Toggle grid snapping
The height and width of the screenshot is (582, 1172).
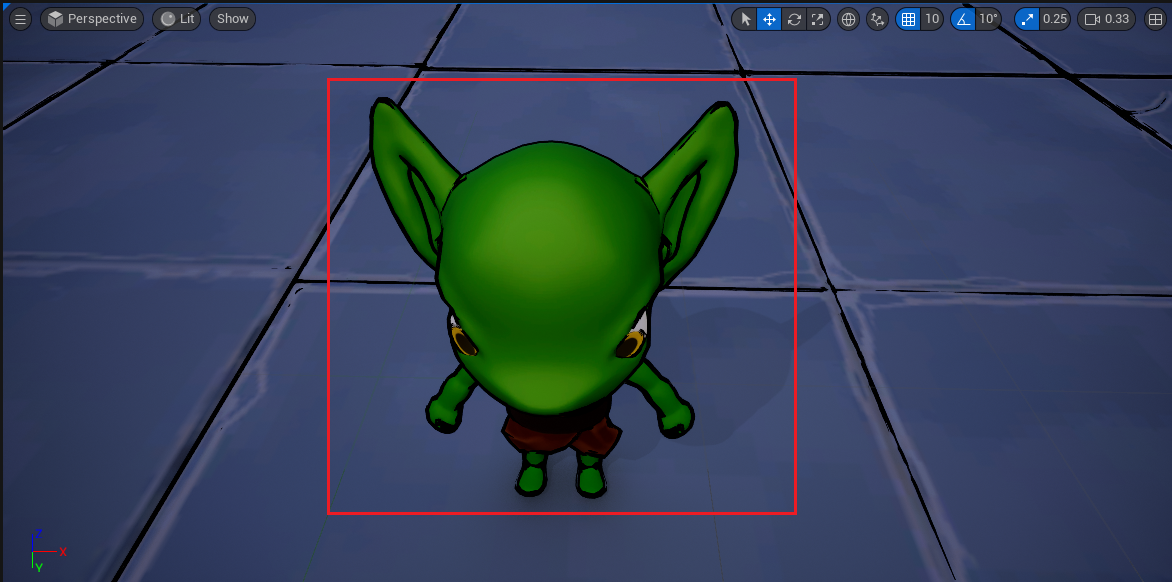pyautogui.click(x=908, y=19)
